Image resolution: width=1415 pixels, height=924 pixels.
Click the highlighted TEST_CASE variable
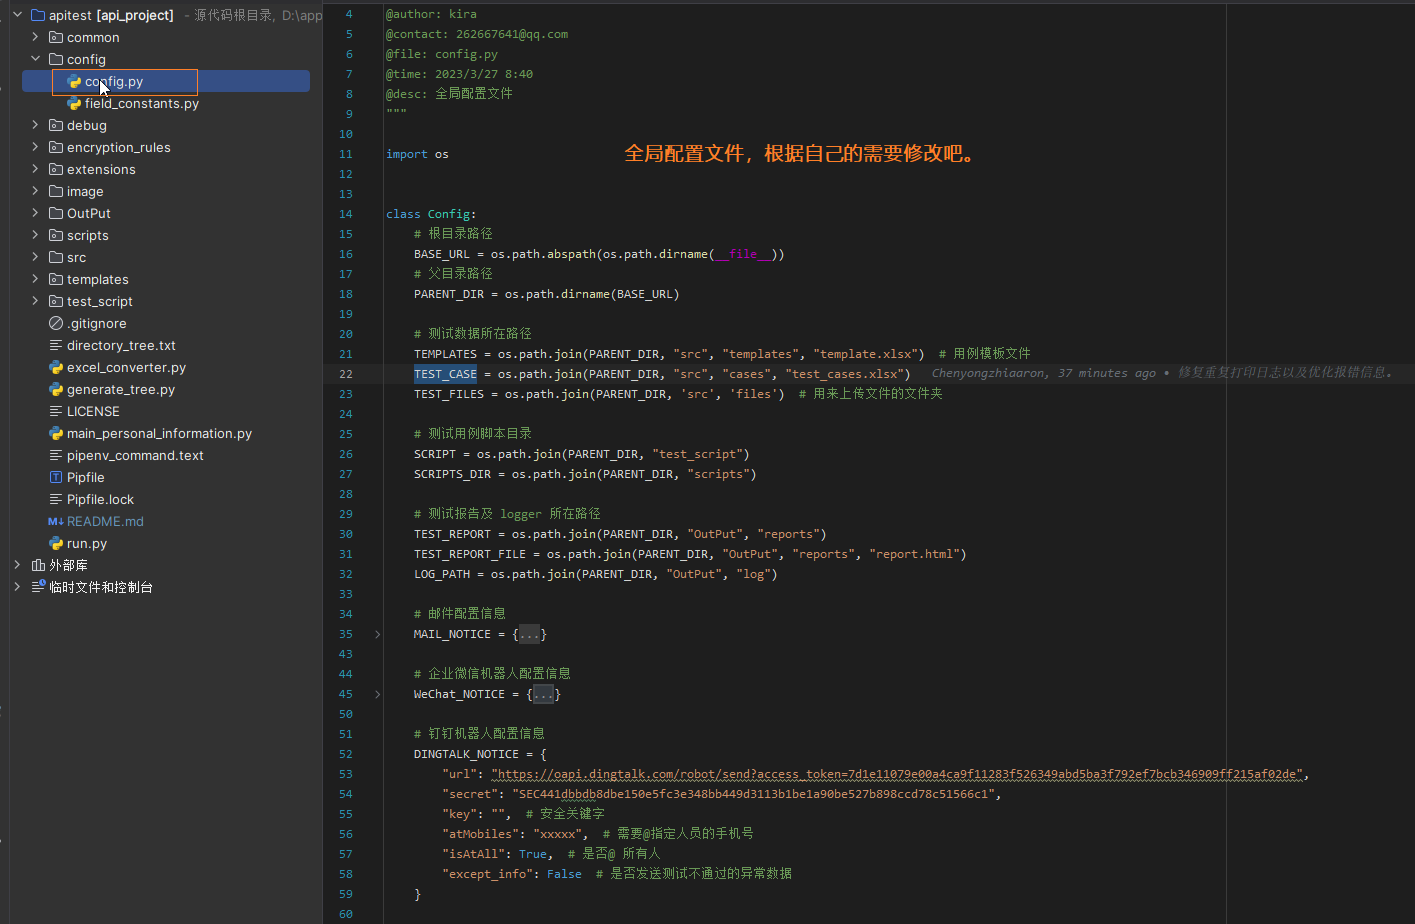445,374
